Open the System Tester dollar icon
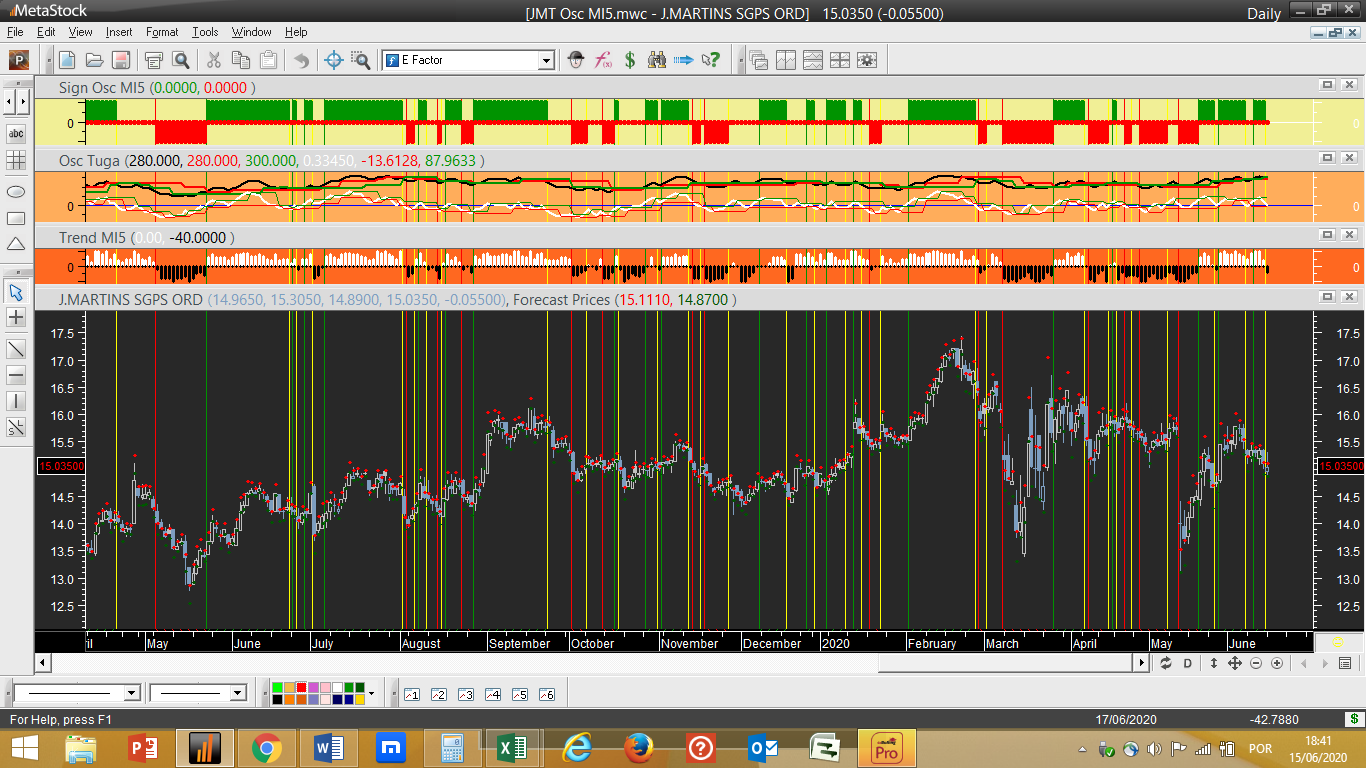Screen dimensions: 1366x768 (x=630, y=60)
